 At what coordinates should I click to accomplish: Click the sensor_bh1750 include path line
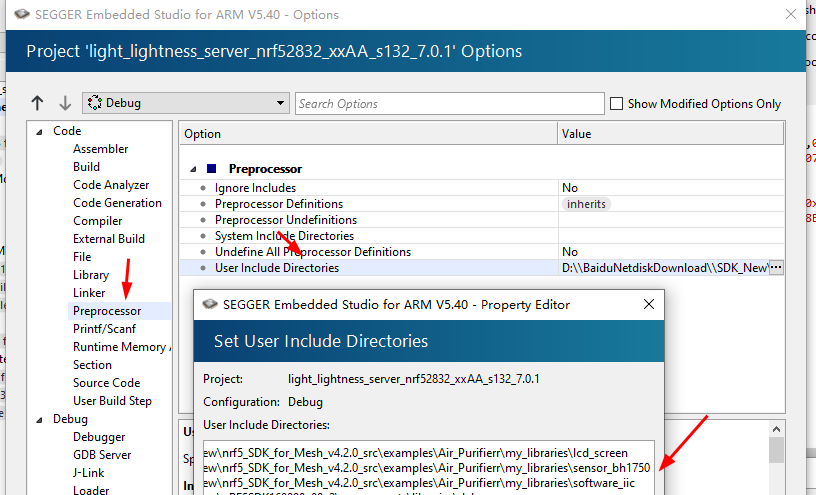tap(428, 468)
